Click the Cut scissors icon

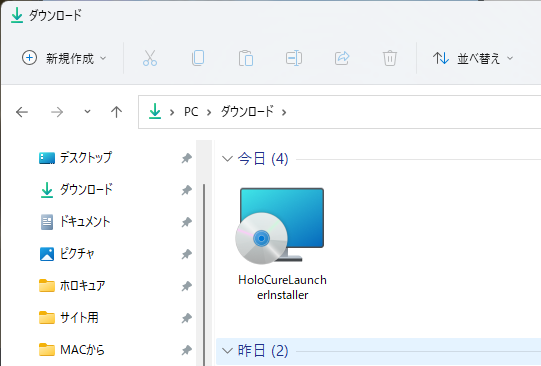[150, 58]
